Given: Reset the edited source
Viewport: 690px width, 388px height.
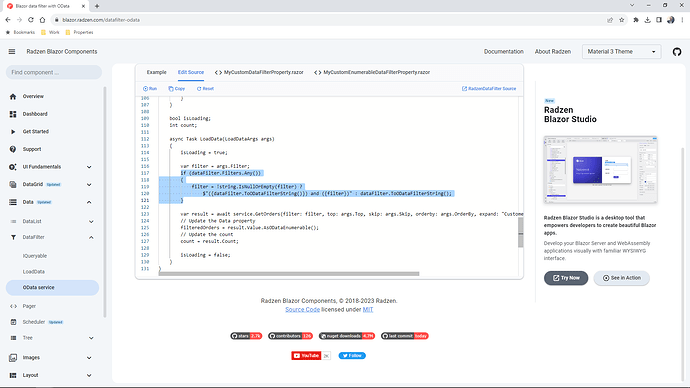Looking at the screenshot, I should [x=205, y=88].
